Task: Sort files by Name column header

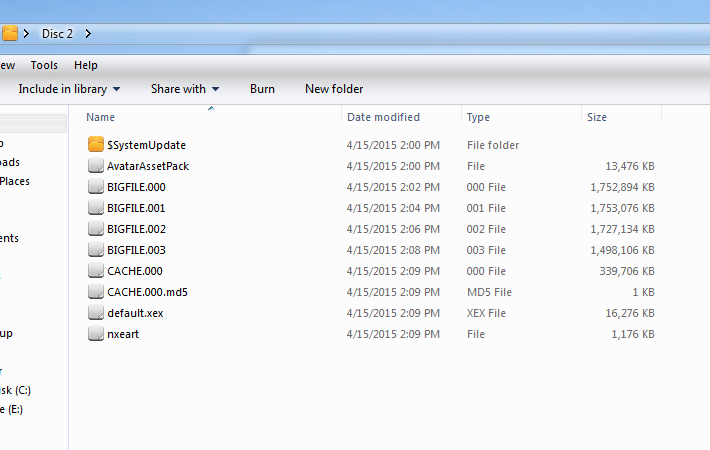Action: point(102,117)
